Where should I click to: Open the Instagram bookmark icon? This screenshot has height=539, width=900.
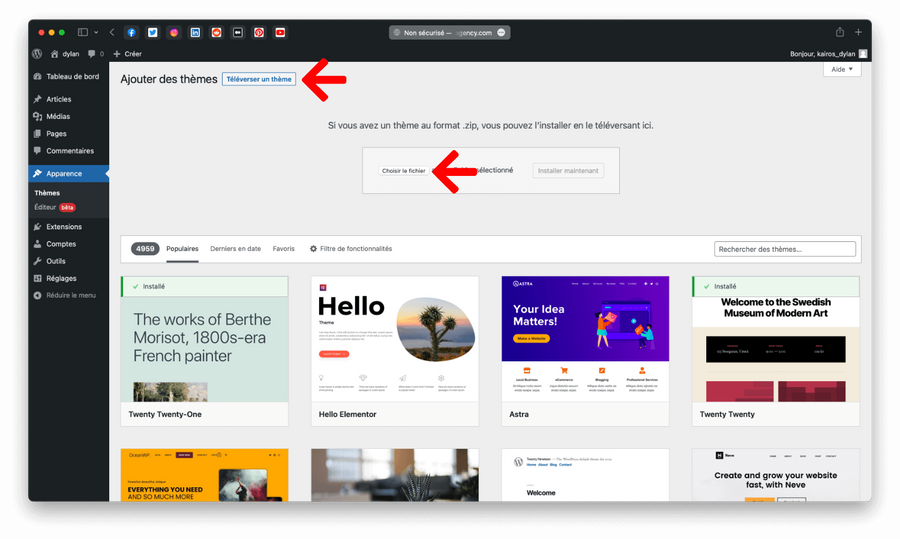(x=174, y=33)
